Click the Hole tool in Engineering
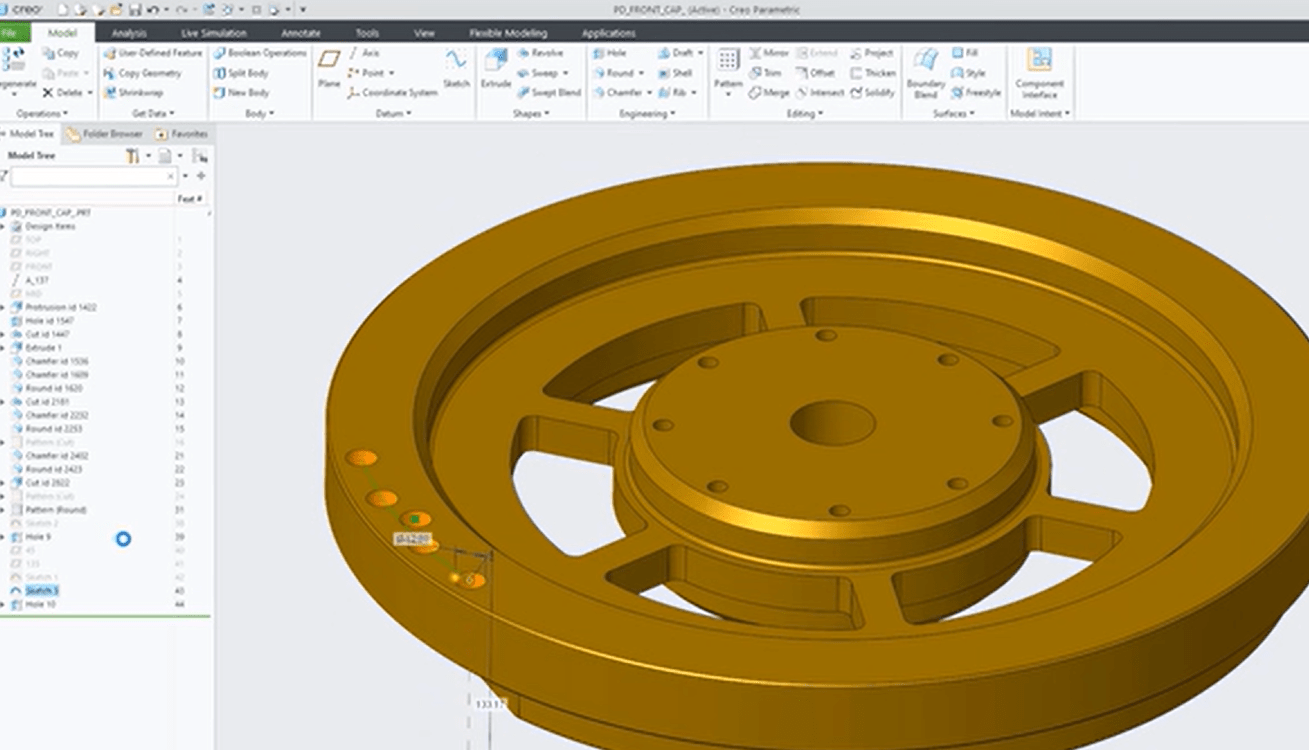 tap(609, 53)
